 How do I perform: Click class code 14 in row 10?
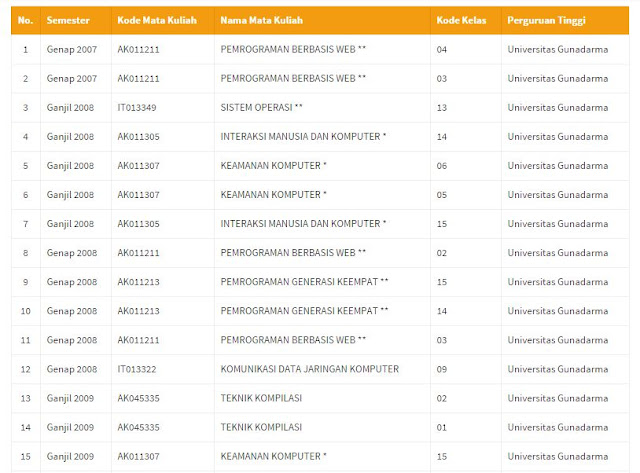442,311
